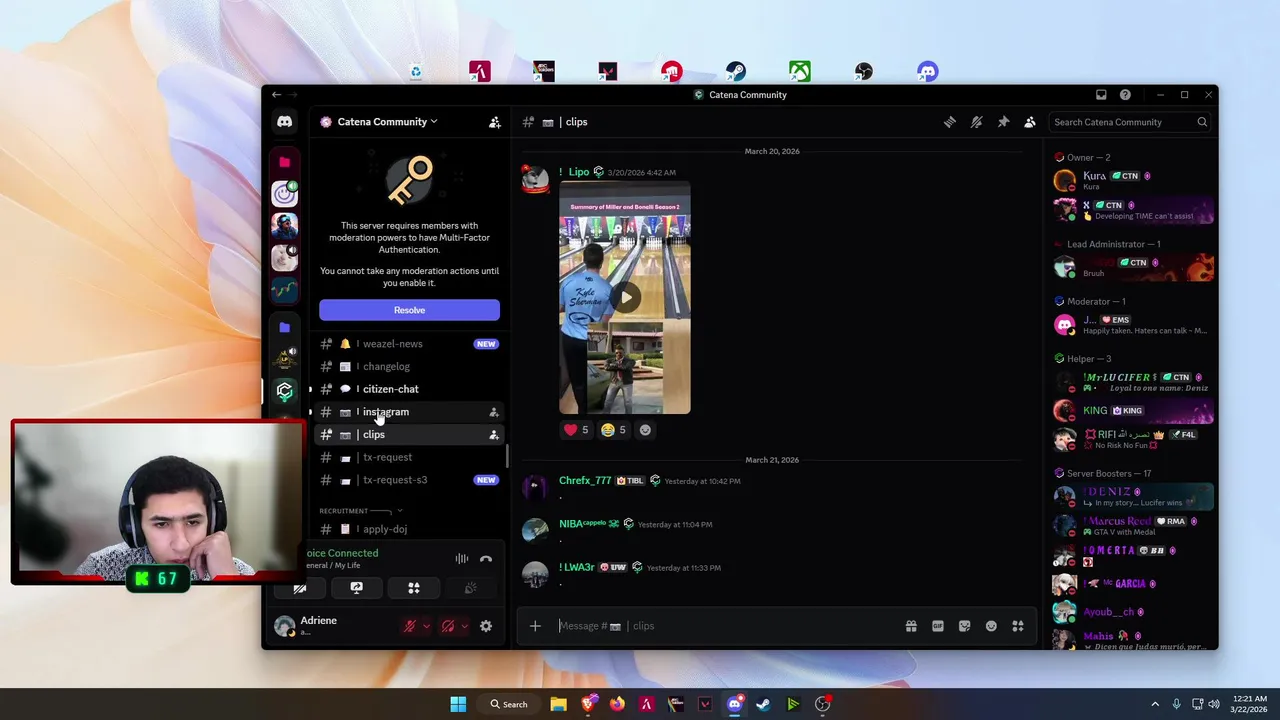Open LWA3r's profile from message

coord(577,568)
